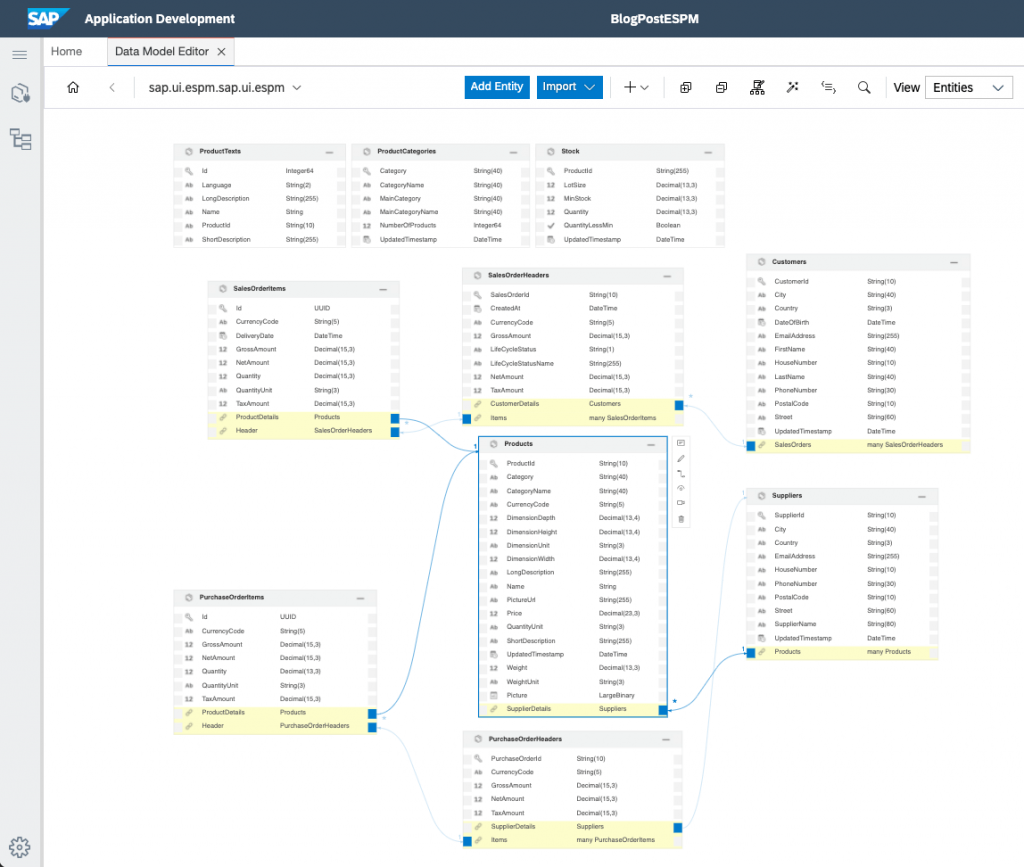Select NumberOfProducts row in ProductCategories
The height and width of the screenshot is (867, 1024).
coord(440,225)
